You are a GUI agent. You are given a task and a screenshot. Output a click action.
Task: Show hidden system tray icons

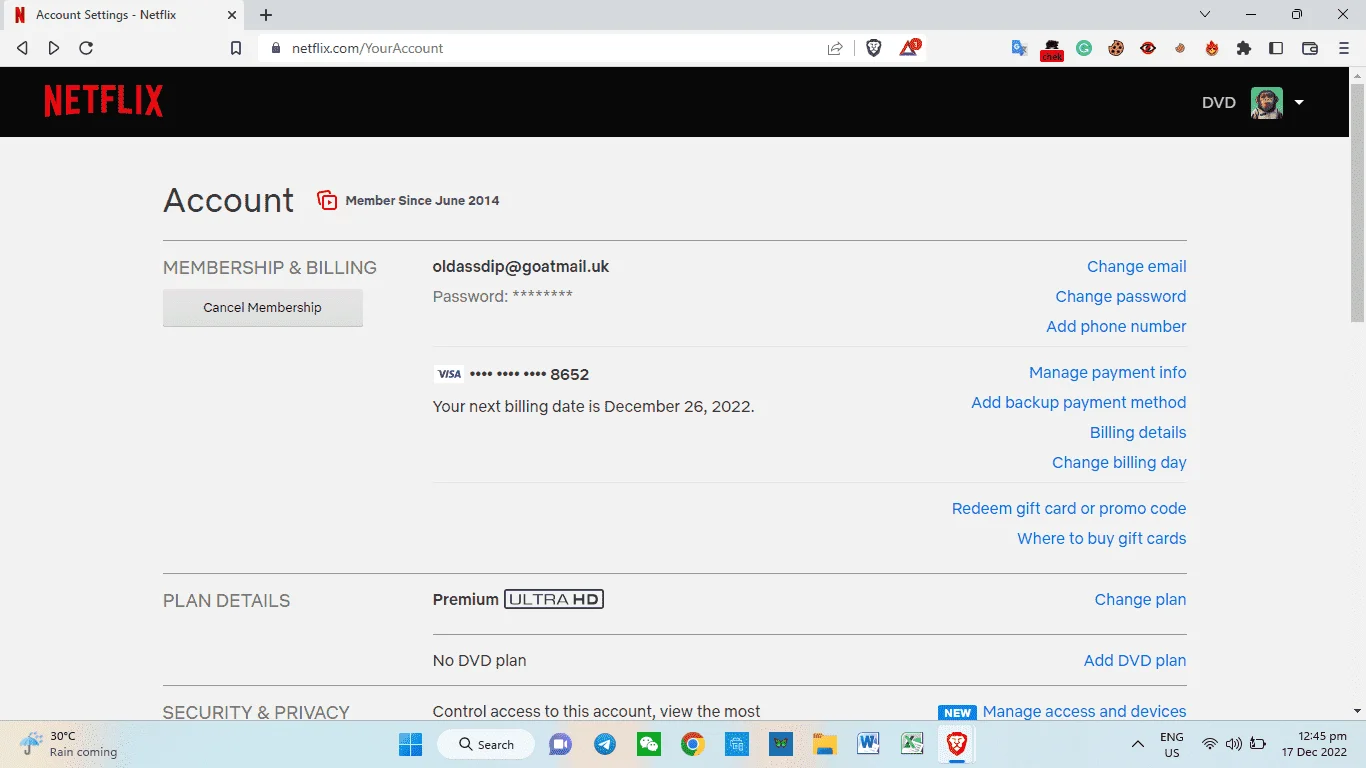1137,744
